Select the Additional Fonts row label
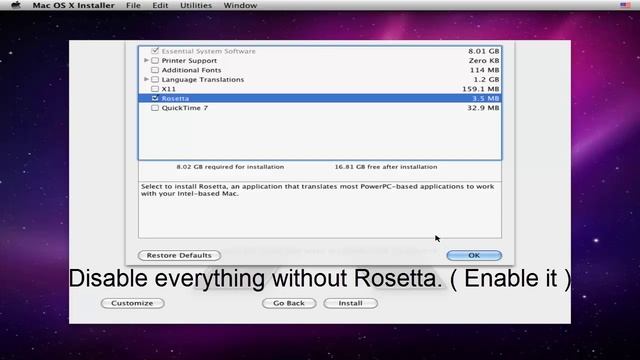The height and width of the screenshot is (360, 640). [x=191, y=70]
